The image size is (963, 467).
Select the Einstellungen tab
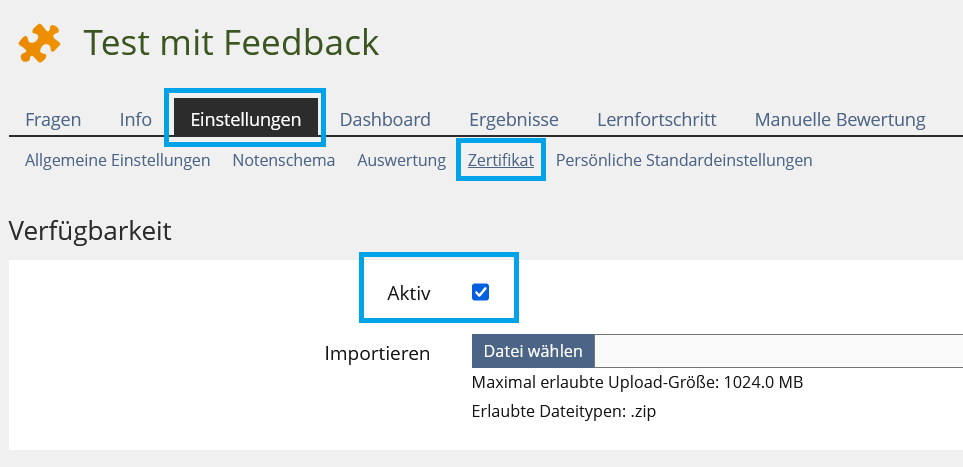pyautogui.click(x=246, y=120)
